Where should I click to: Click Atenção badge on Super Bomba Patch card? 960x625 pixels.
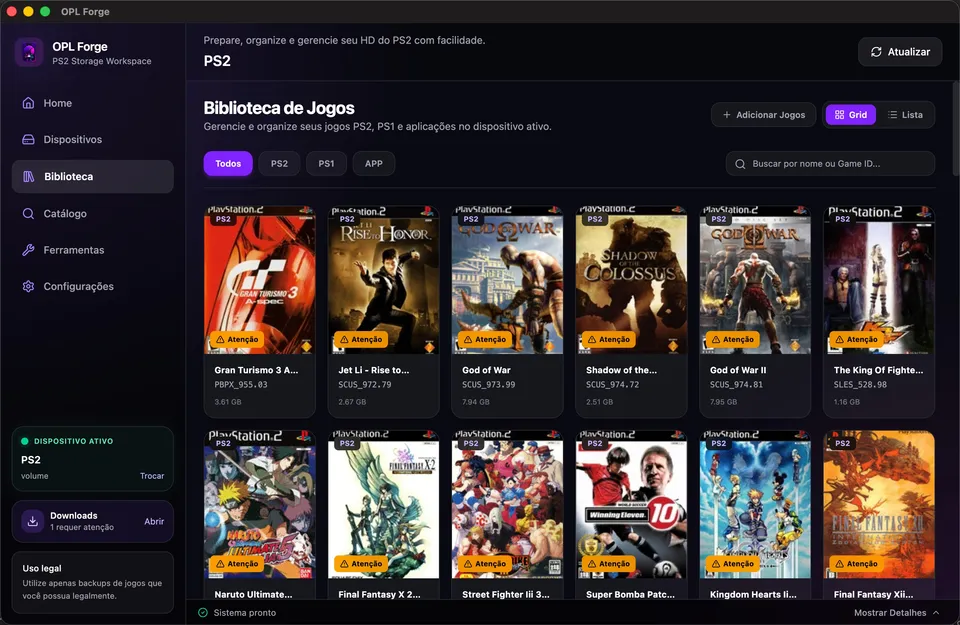609,564
